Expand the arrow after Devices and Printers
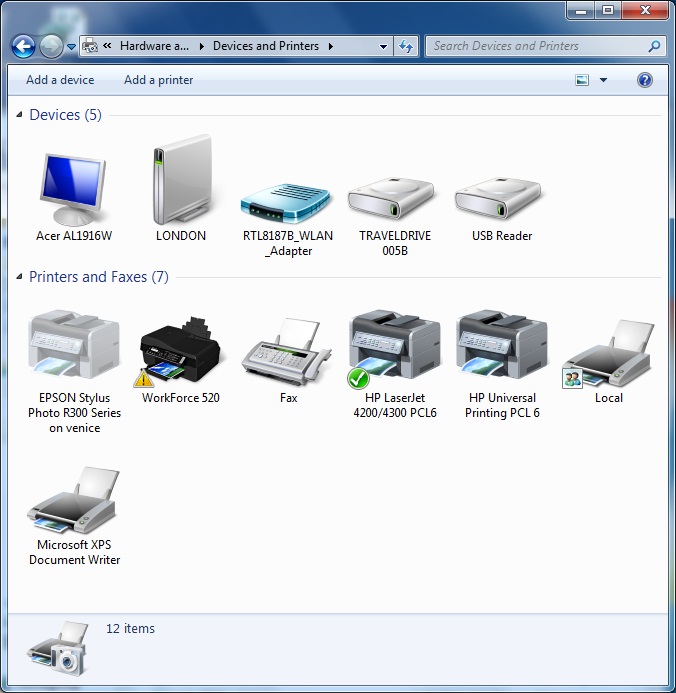 click(330, 46)
